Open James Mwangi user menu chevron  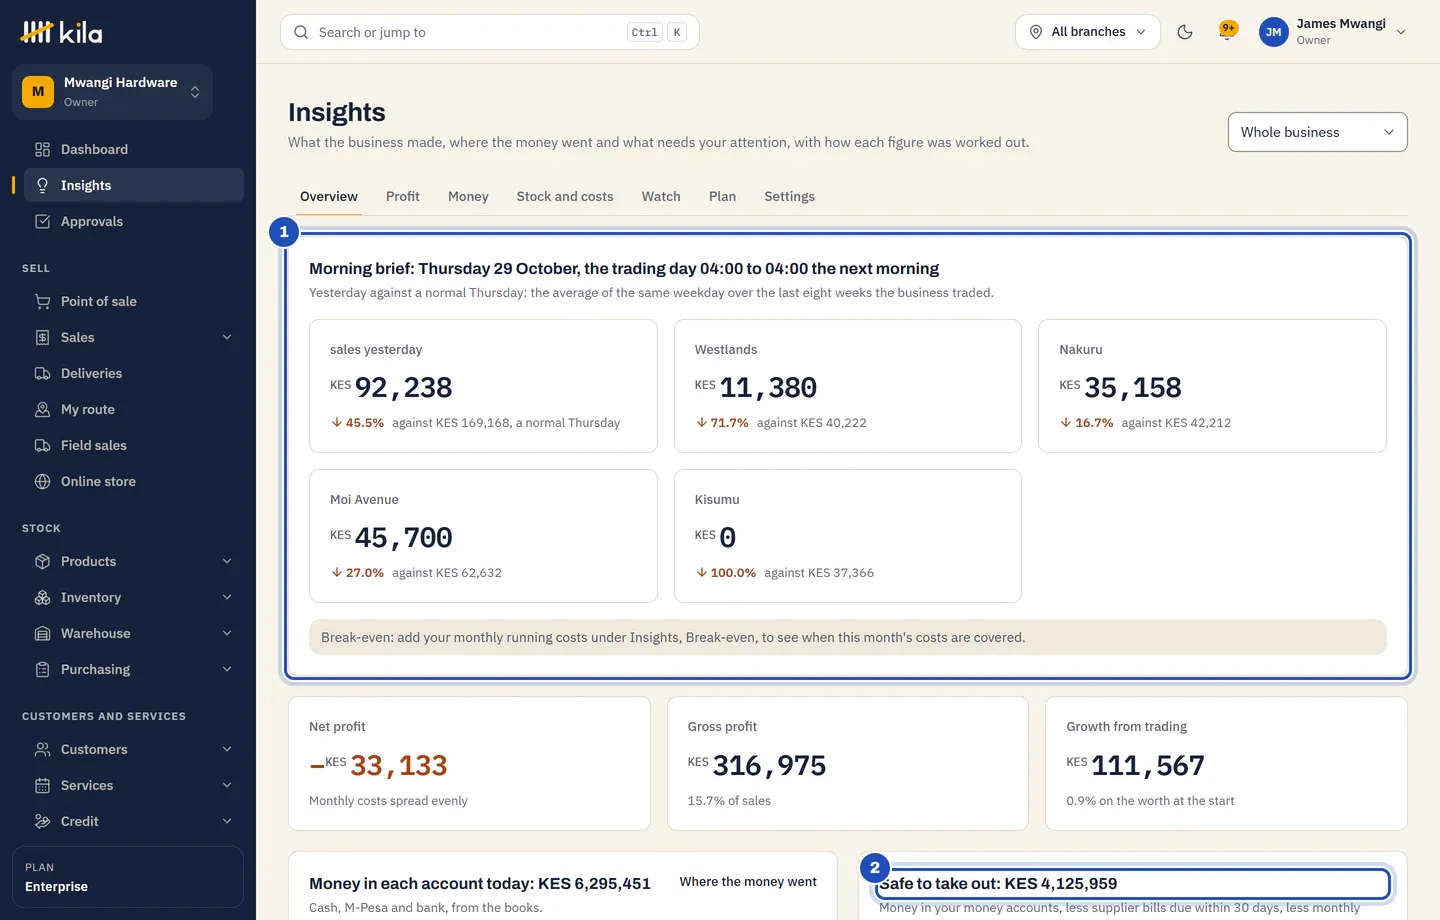click(1401, 32)
